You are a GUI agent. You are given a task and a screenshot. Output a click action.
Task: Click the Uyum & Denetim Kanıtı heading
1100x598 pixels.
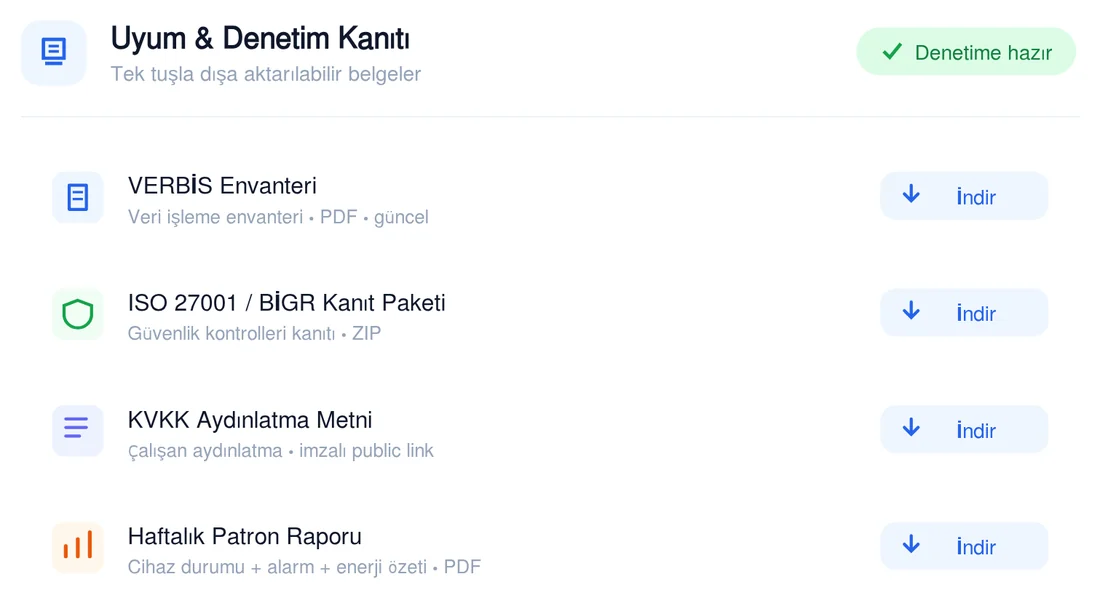coord(260,39)
